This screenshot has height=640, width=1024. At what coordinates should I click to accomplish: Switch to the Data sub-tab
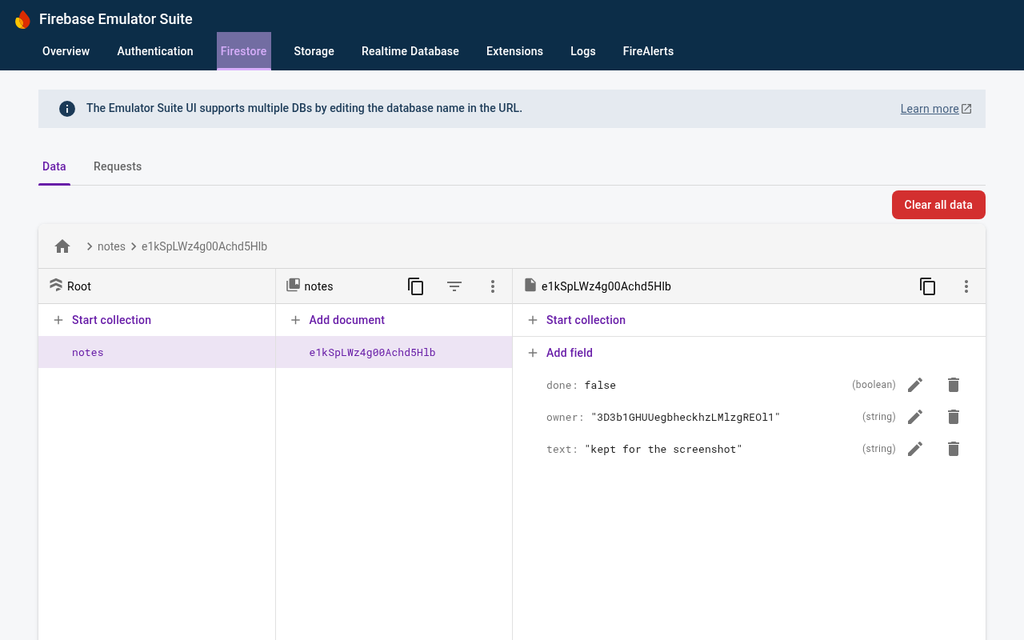pos(54,167)
